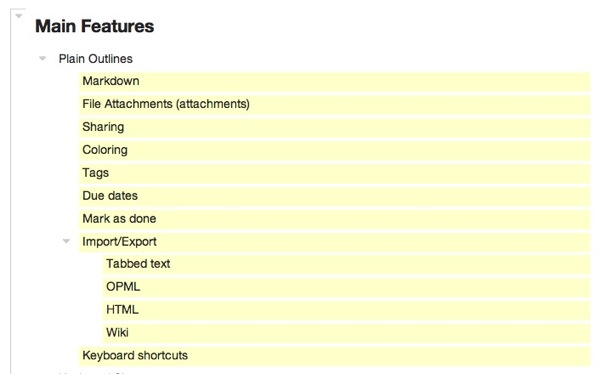Select the Main Features heading

tap(95, 26)
